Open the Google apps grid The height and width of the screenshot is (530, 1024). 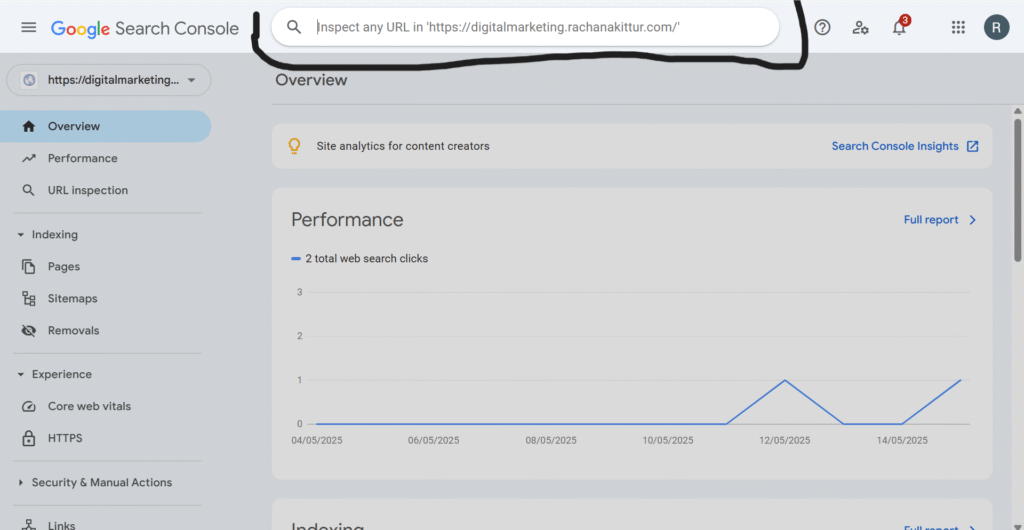958,27
